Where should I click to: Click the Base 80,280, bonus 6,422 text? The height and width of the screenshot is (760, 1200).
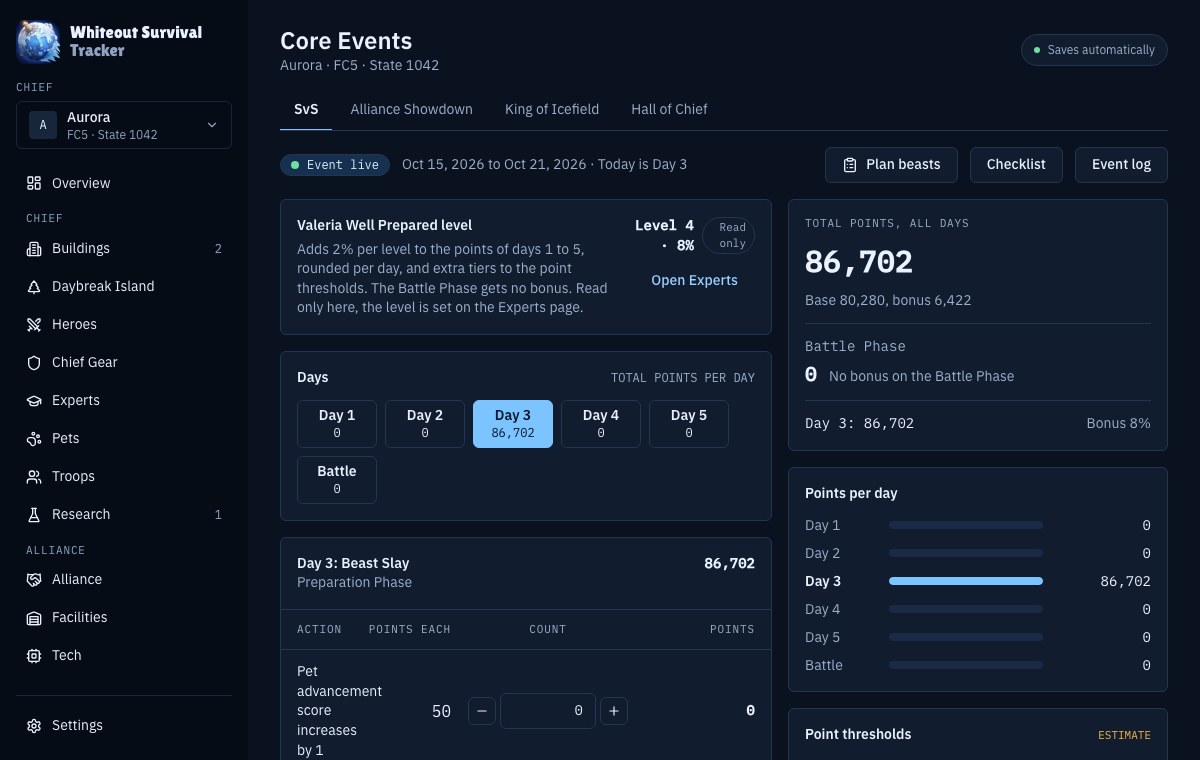(888, 300)
